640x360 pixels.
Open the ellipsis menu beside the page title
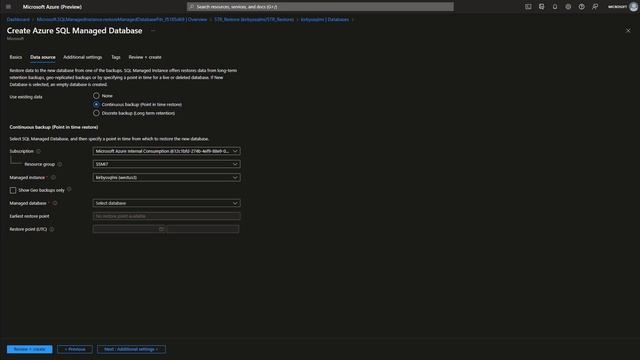click(153, 31)
